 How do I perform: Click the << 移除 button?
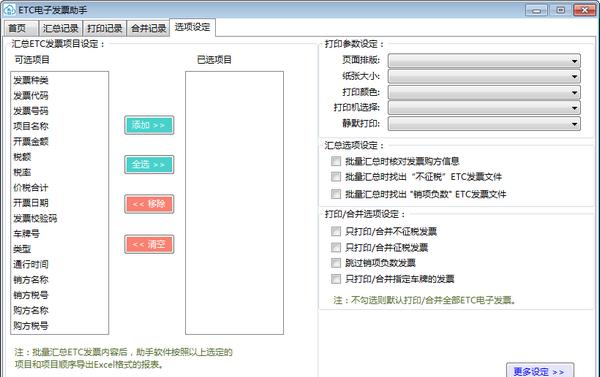click(149, 204)
